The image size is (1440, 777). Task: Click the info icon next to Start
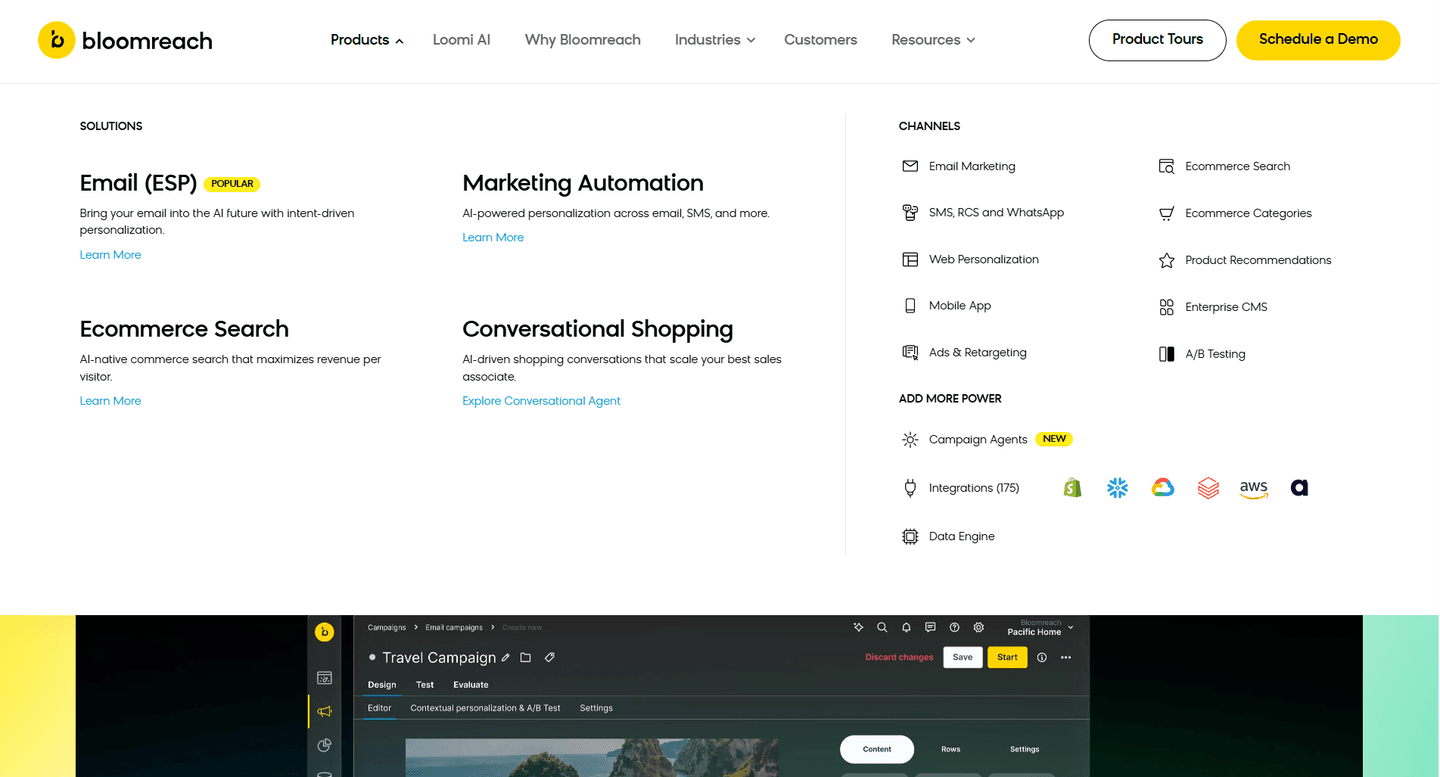[1042, 657]
